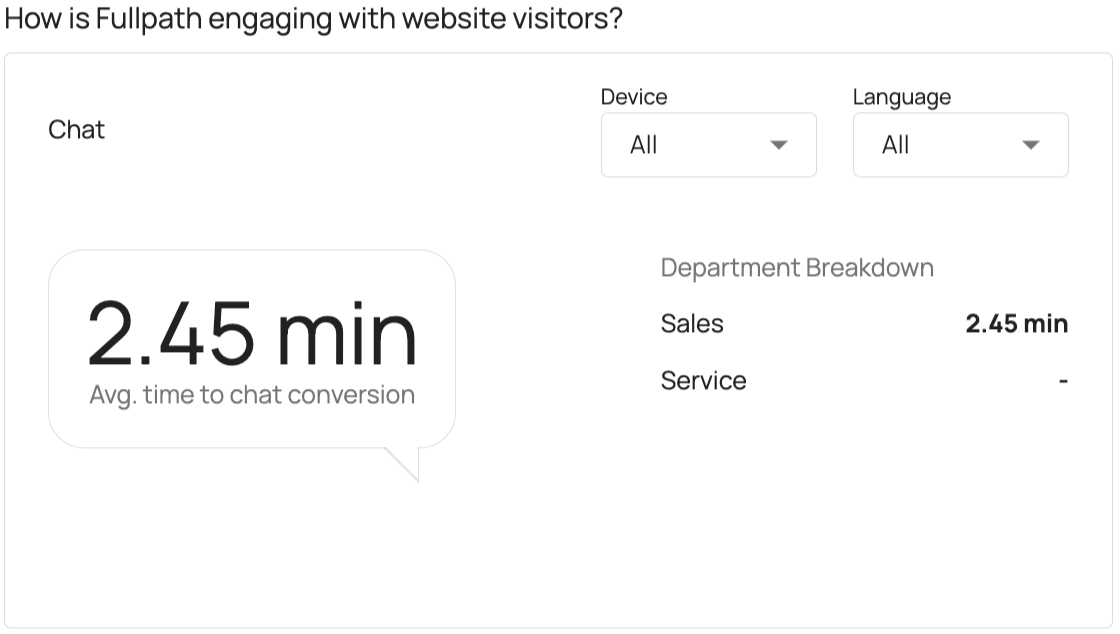This screenshot has width=1120, height=634.
Task: Click the Device field label
Action: point(634,97)
